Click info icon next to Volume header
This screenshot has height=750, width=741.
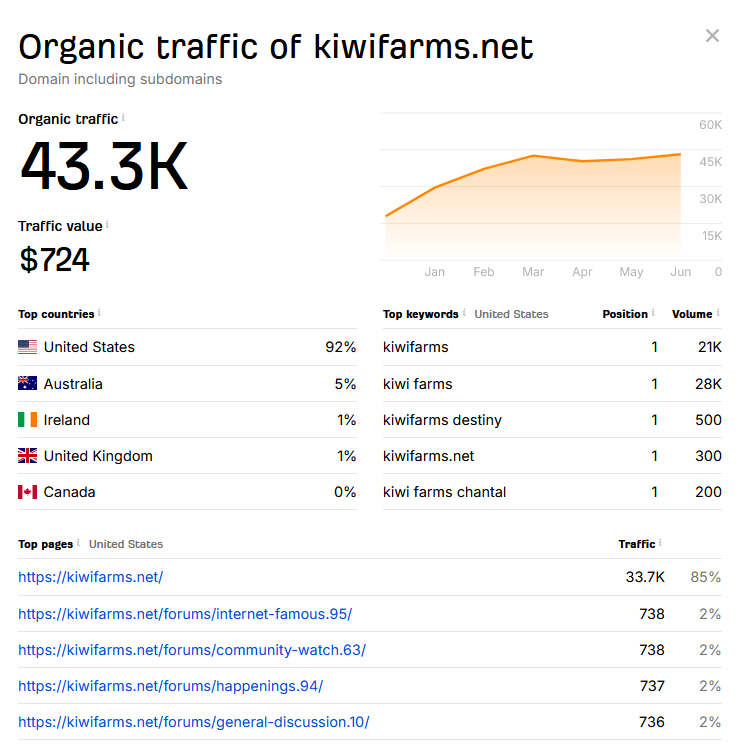point(718,313)
